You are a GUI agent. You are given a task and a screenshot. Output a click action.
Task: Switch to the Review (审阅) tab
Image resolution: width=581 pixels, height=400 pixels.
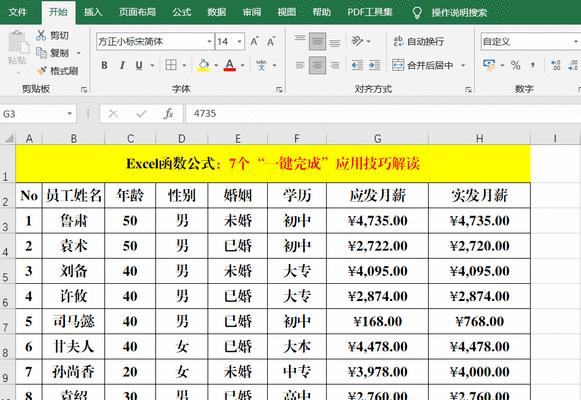tap(252, 12)
